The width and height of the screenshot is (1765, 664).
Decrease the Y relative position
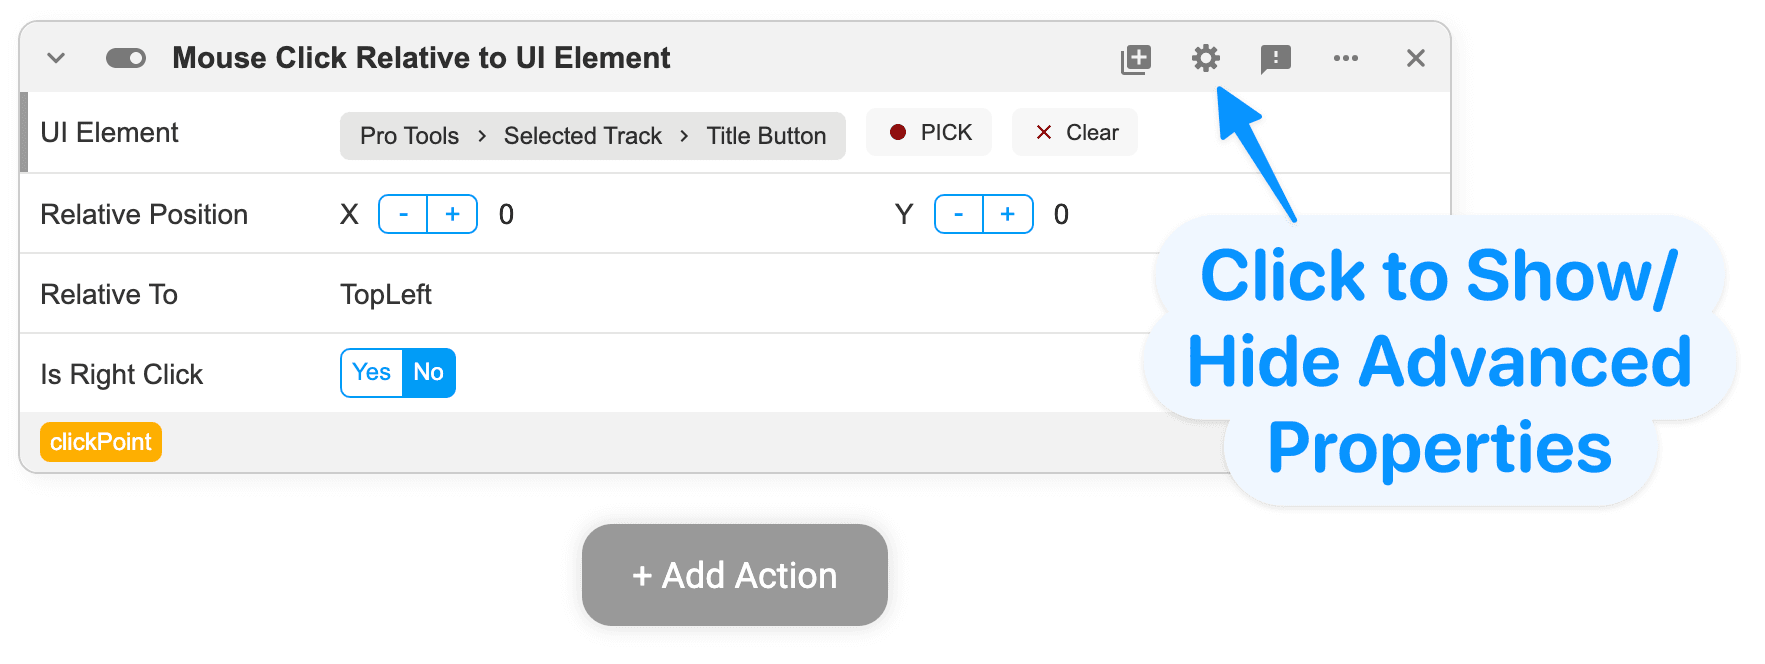(959, 214)
